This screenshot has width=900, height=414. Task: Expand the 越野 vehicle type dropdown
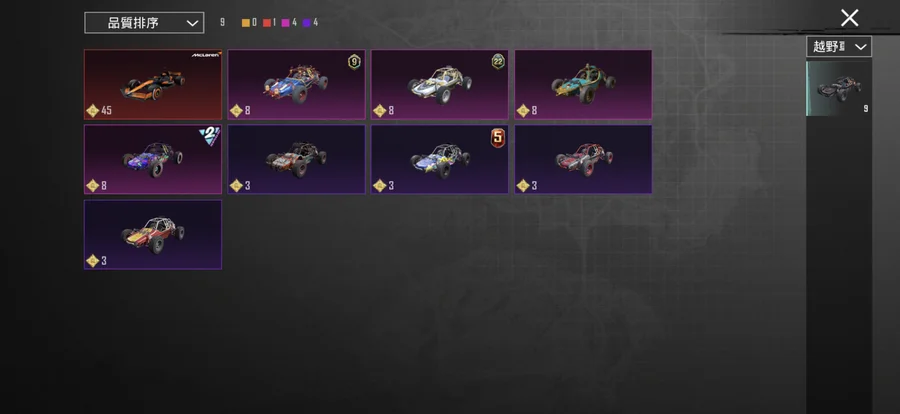coord(839,47)
